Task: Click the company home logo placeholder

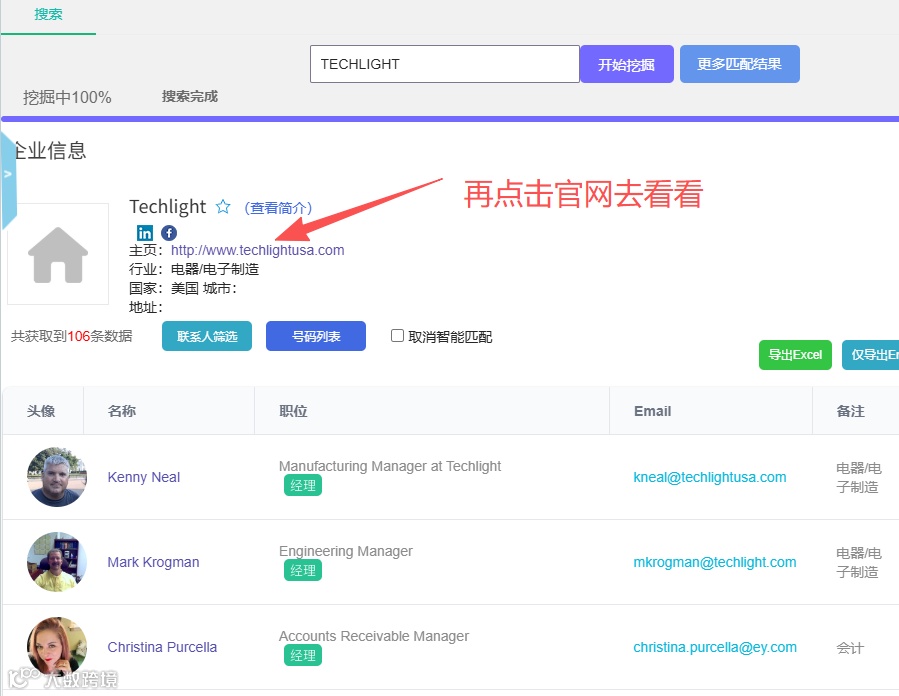Action: pos(58,254)
